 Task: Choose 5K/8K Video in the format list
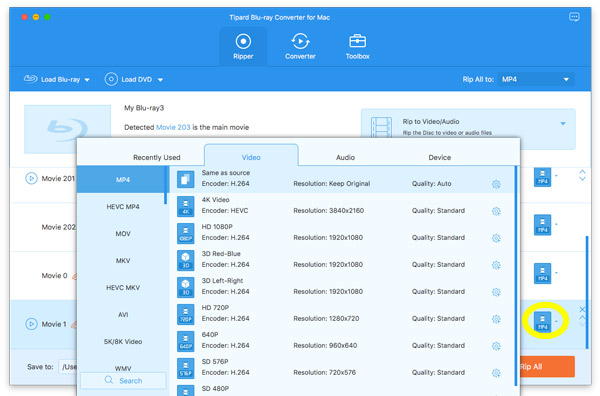(x=123, y=342)
